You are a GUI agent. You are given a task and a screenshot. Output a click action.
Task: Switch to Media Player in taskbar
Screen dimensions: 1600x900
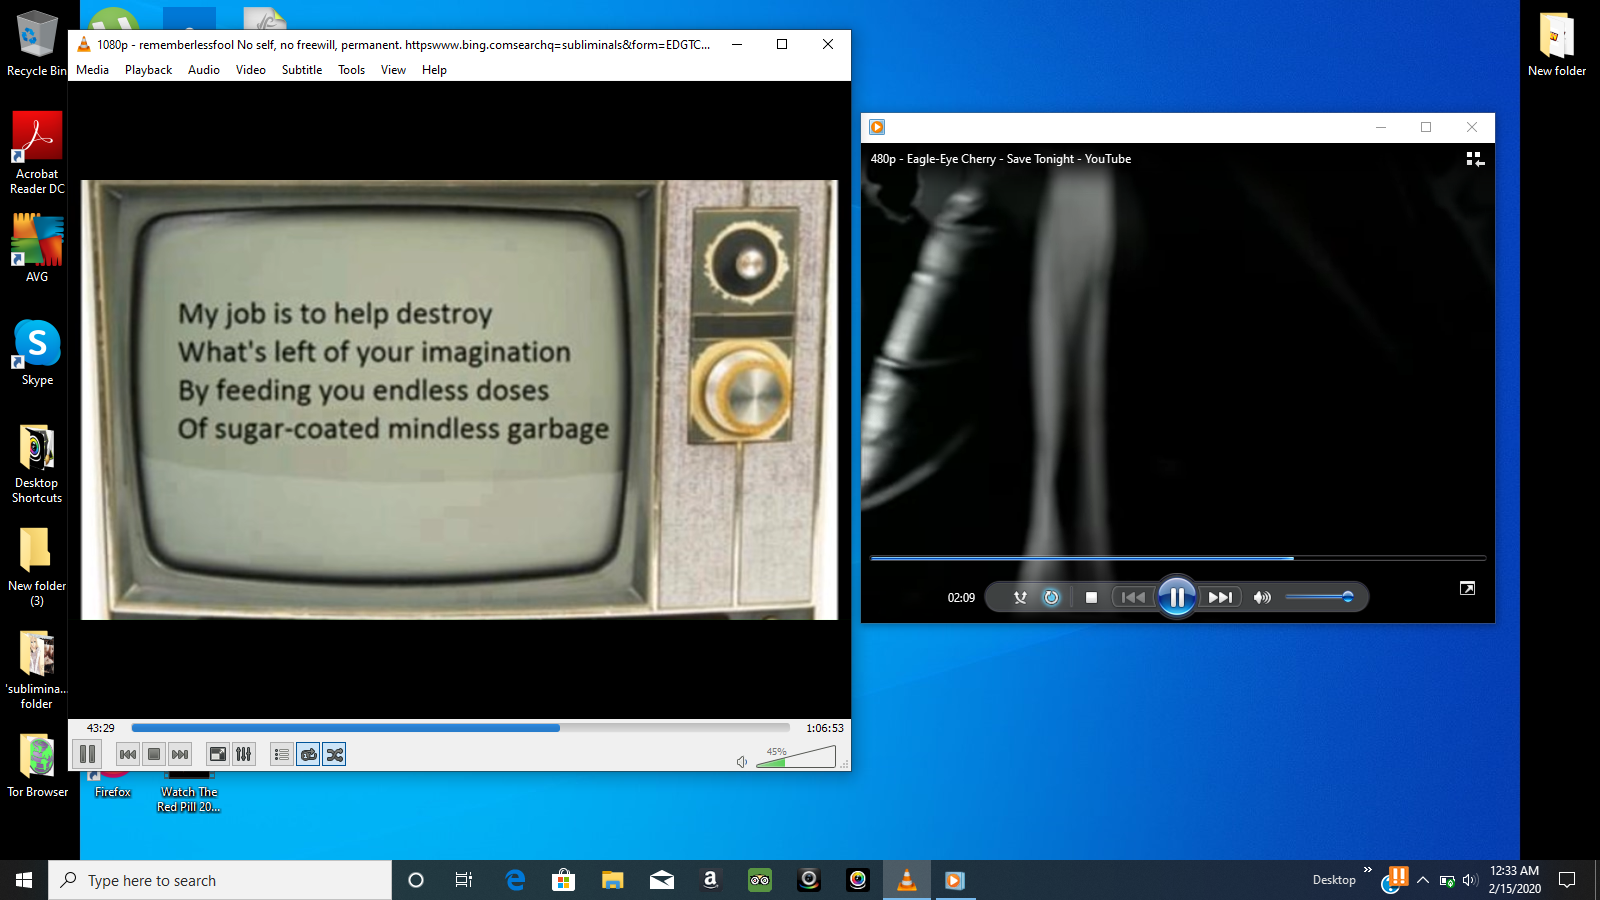click(955, 880)
